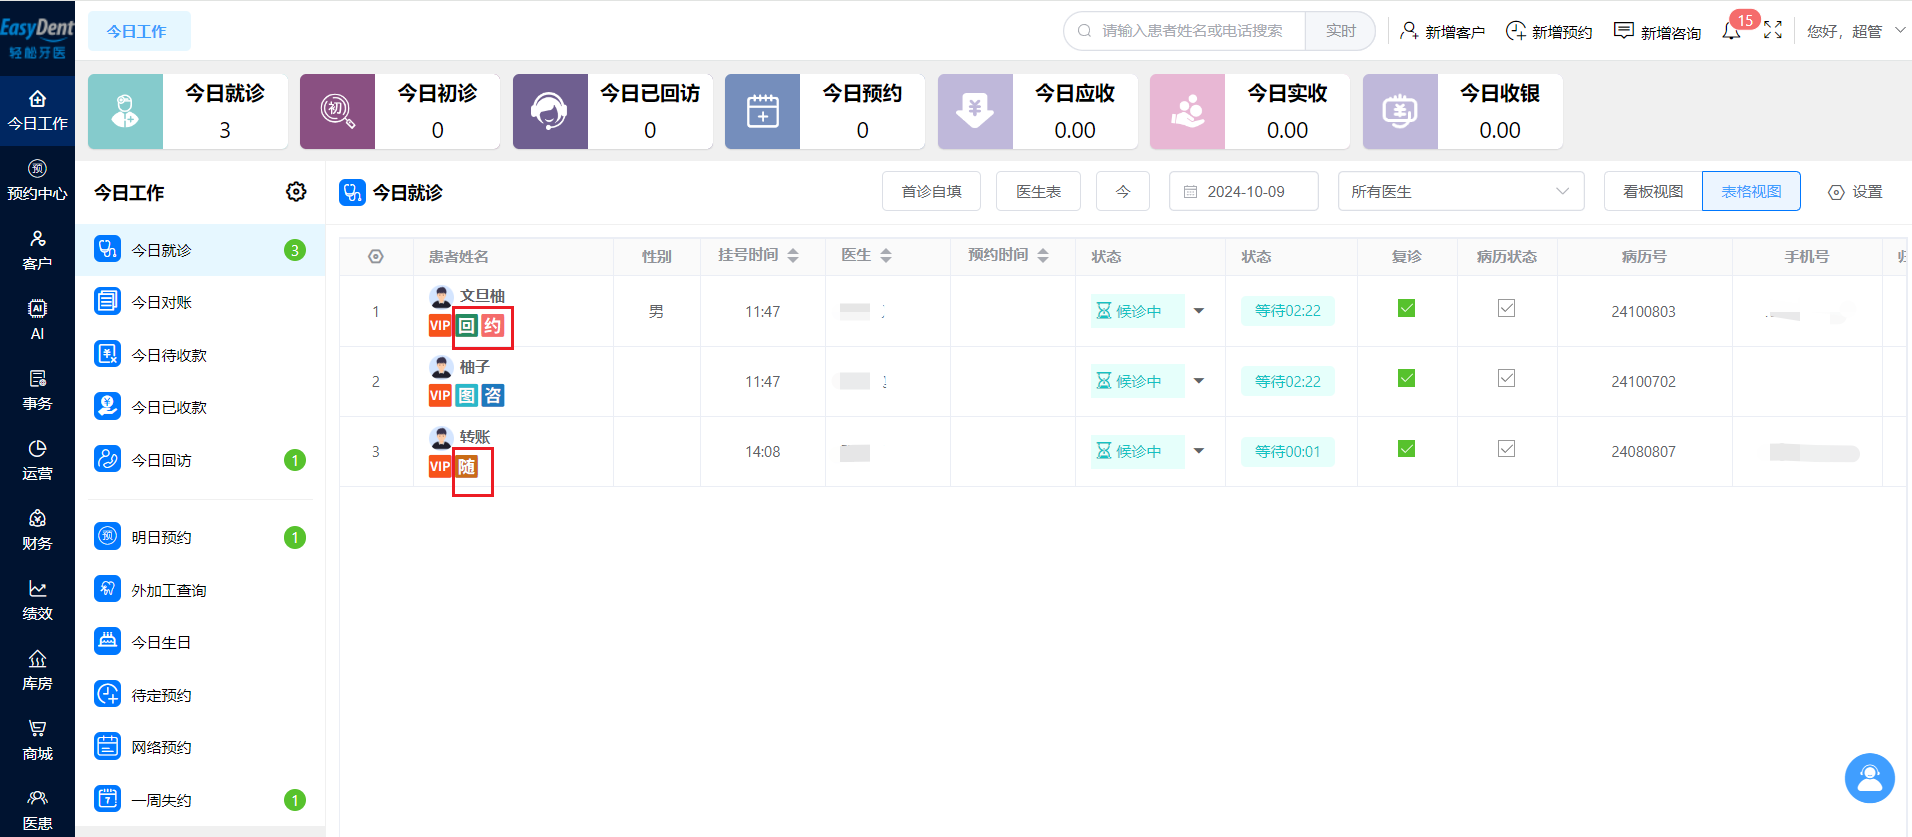Click the patient search input field
The height and width of the screenshot is (837, 1912).
coord(1185,31)
